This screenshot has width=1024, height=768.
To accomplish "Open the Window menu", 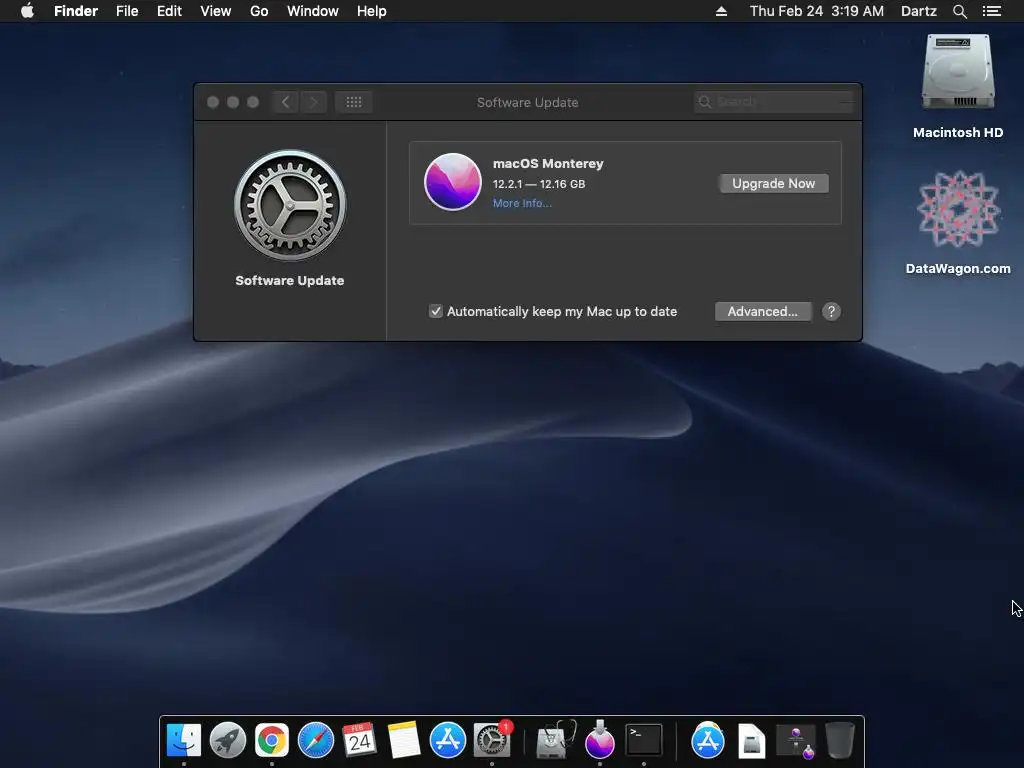I will pos(313,11).
